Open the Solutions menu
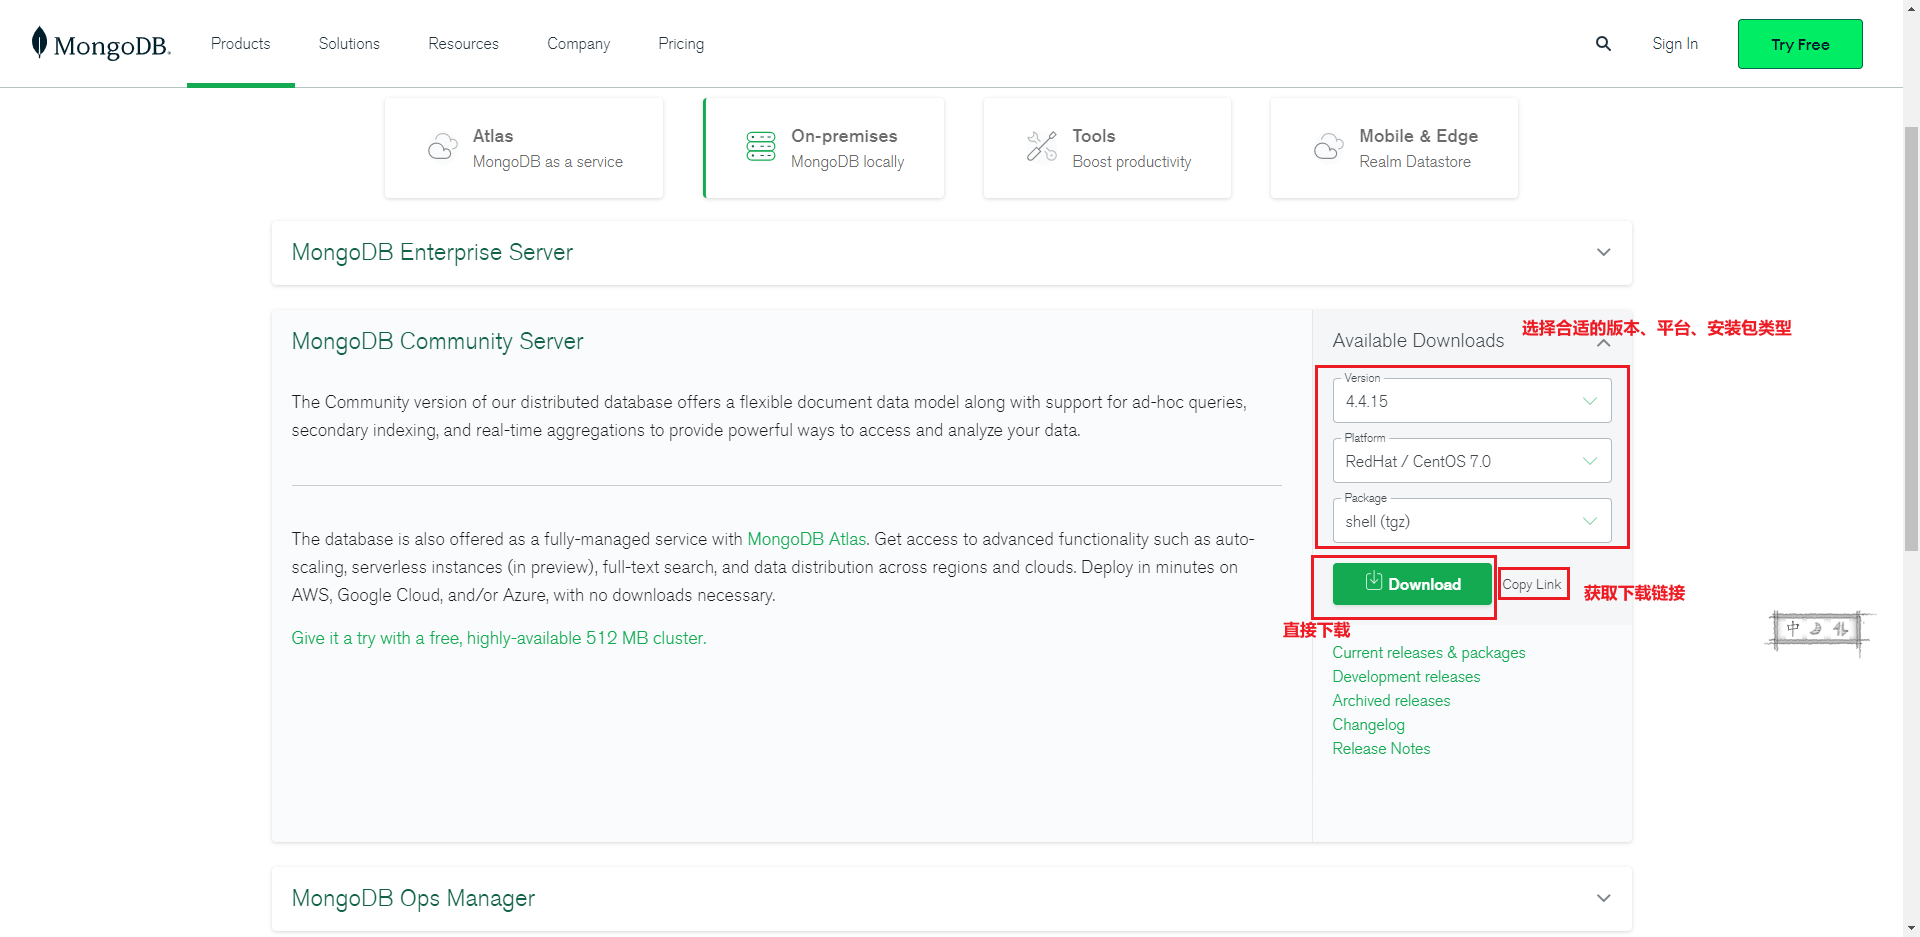The height and width of the screenshot is (937, 1920). (349, 44)
